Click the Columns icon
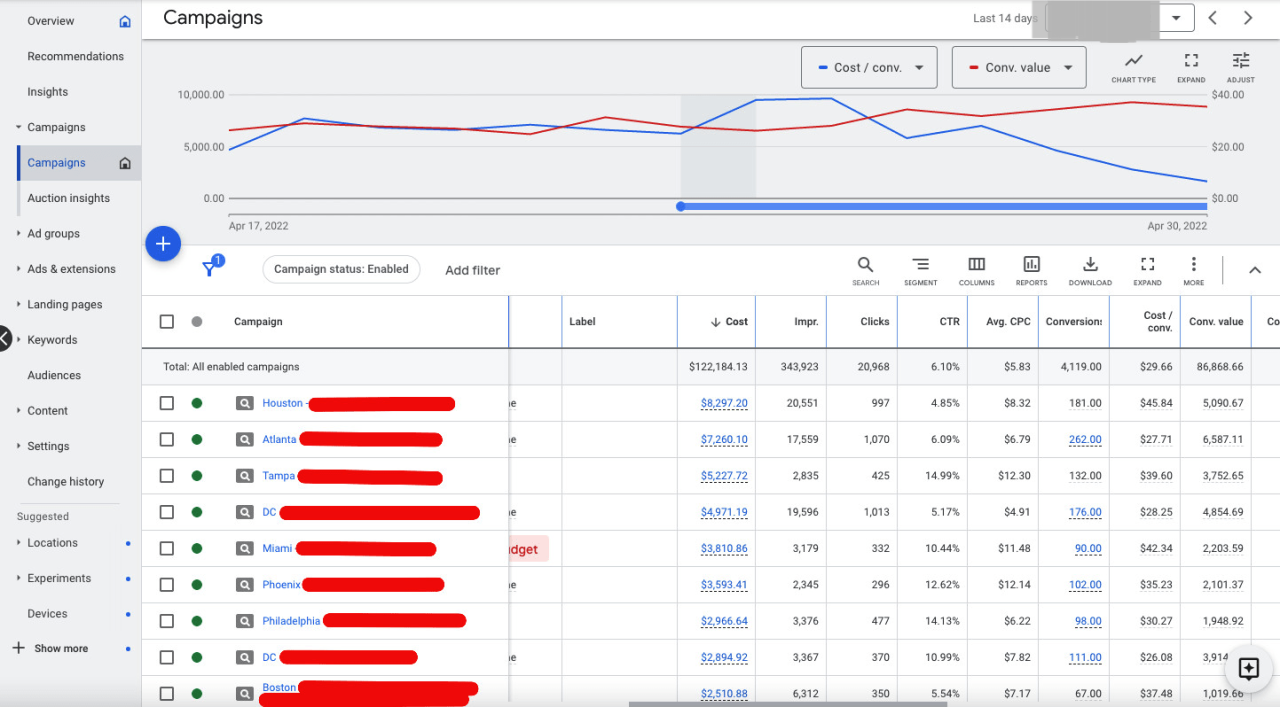The height and width of the screenshot is (707, 1280). click(x=976, y=265)
